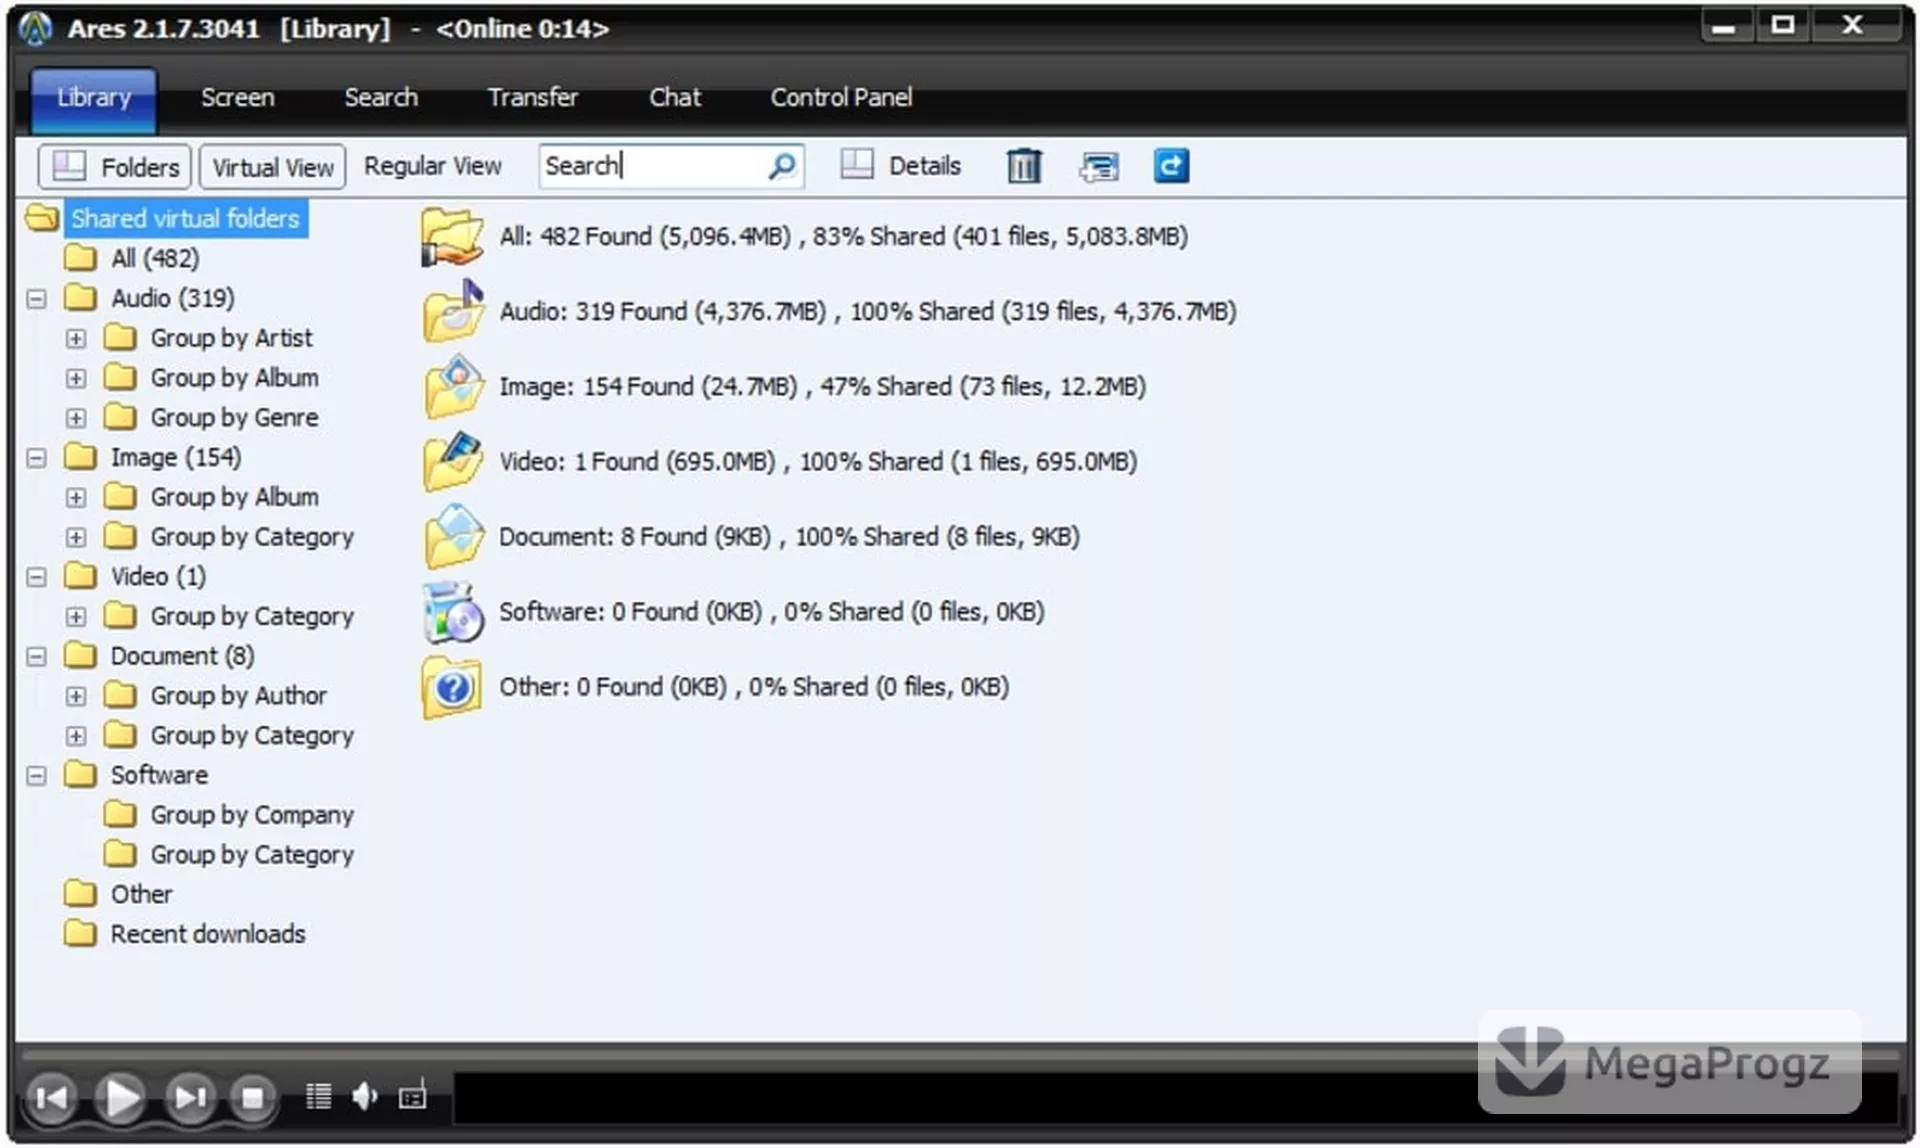The width and height of the screenshot is (1920, 1148).
Task: Click the Virtual View button
Action: point(272,166)
